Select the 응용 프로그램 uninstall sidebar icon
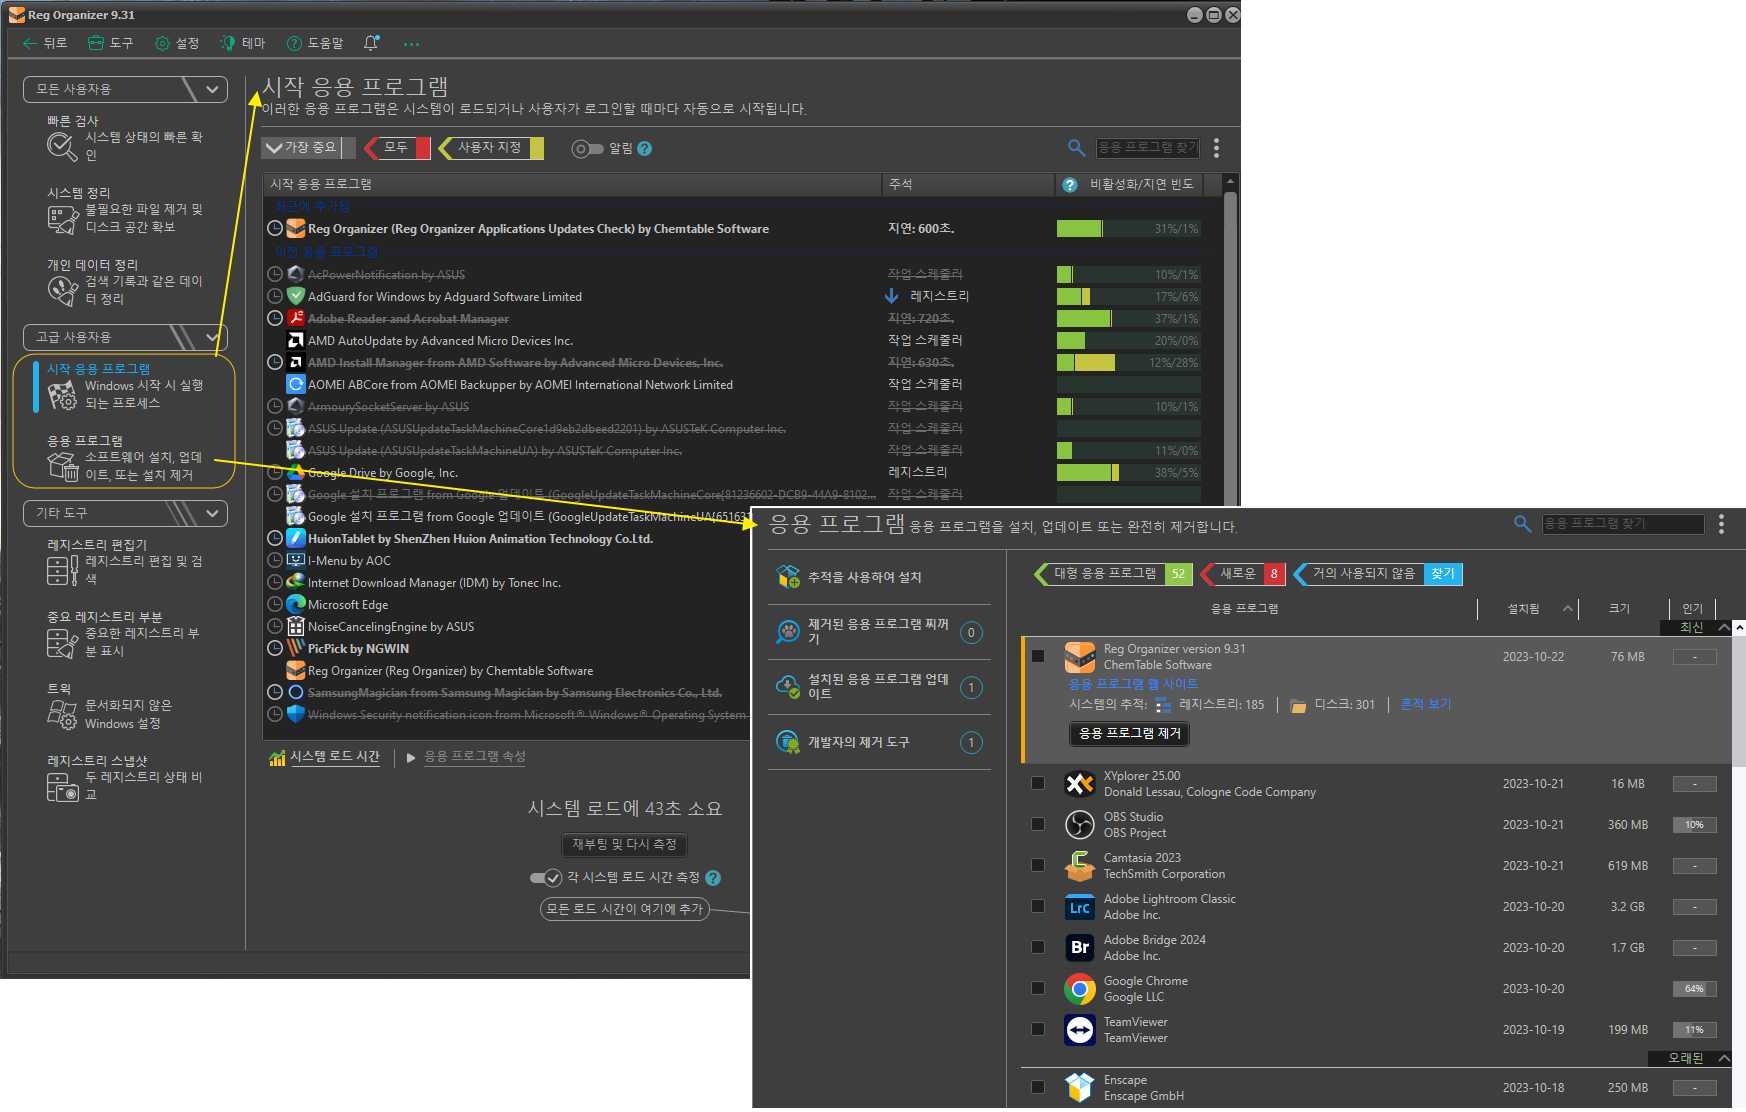The width and height of the screenshot is (1746, 1112). pos(62,467)
